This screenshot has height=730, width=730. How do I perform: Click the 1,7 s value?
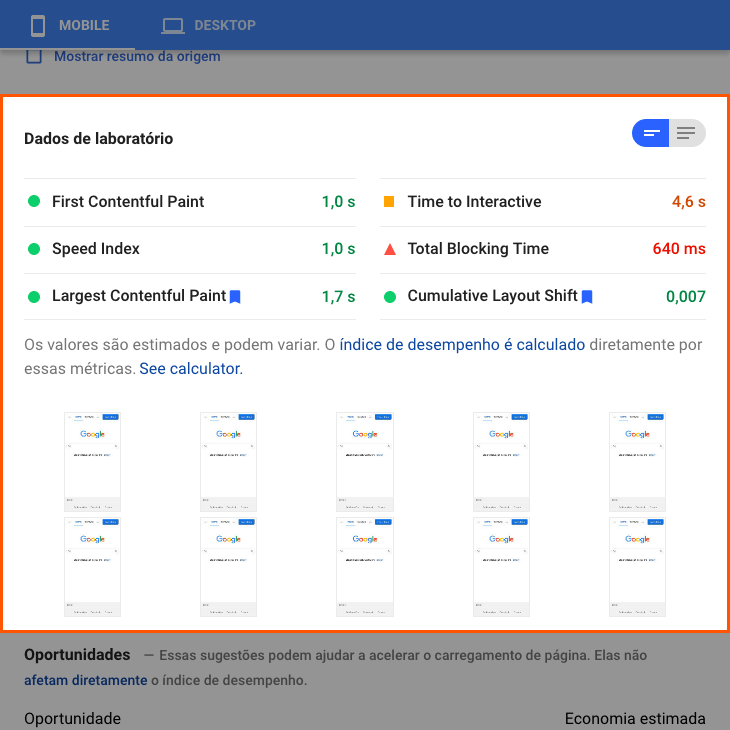[x=338, y=297]
